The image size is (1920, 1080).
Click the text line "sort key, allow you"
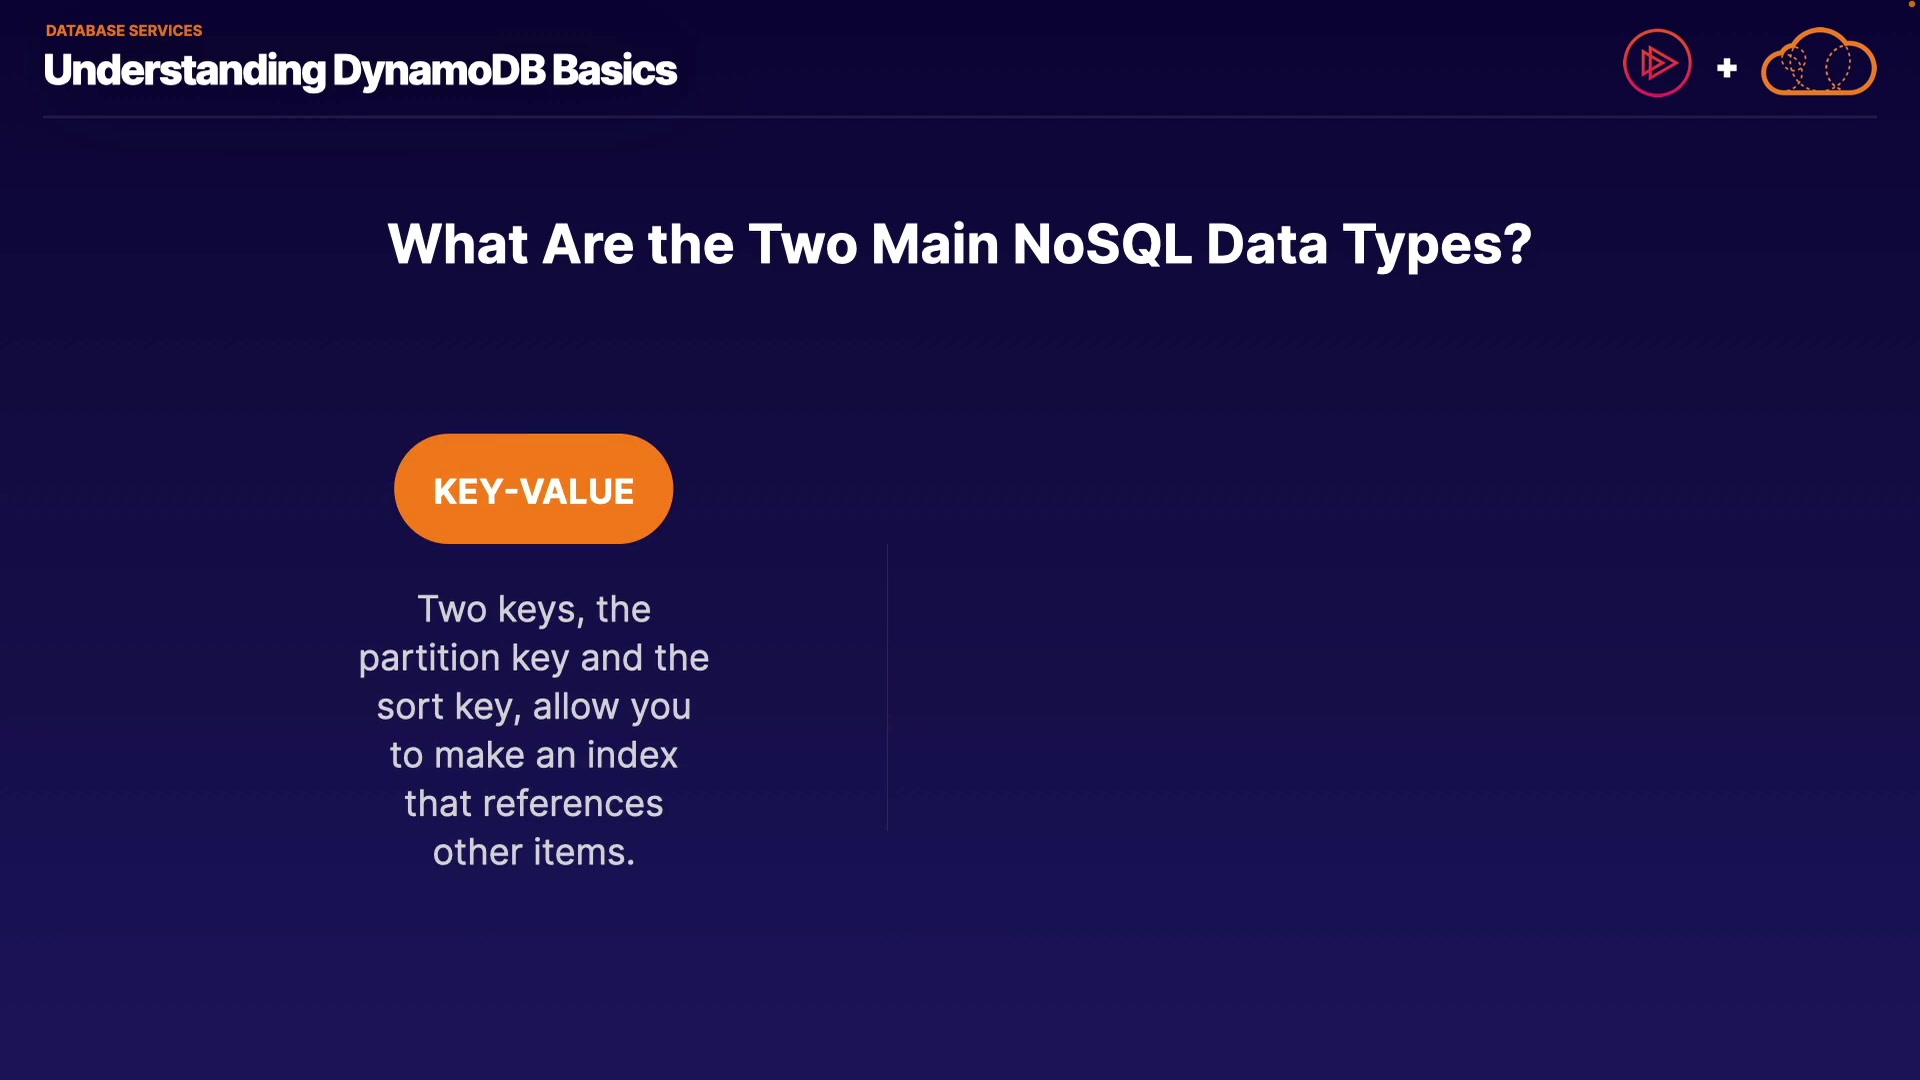534,707
